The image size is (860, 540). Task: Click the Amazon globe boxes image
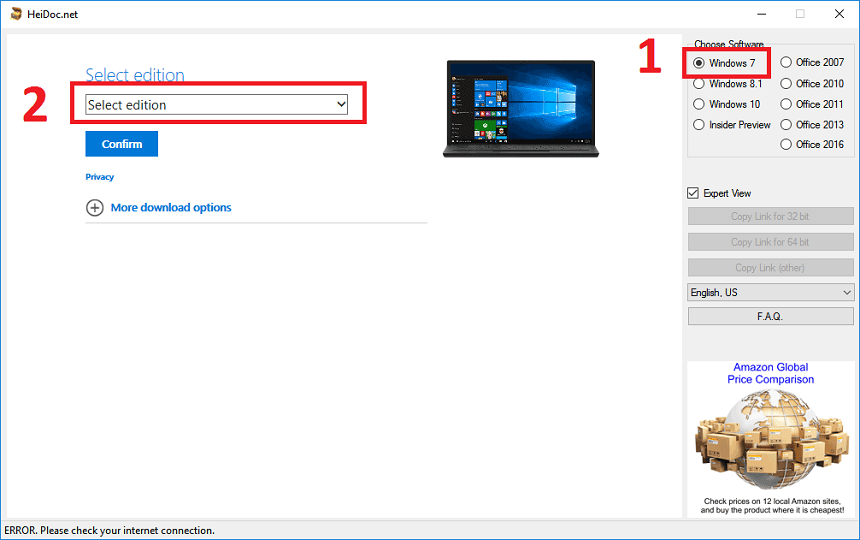(771, 440)
